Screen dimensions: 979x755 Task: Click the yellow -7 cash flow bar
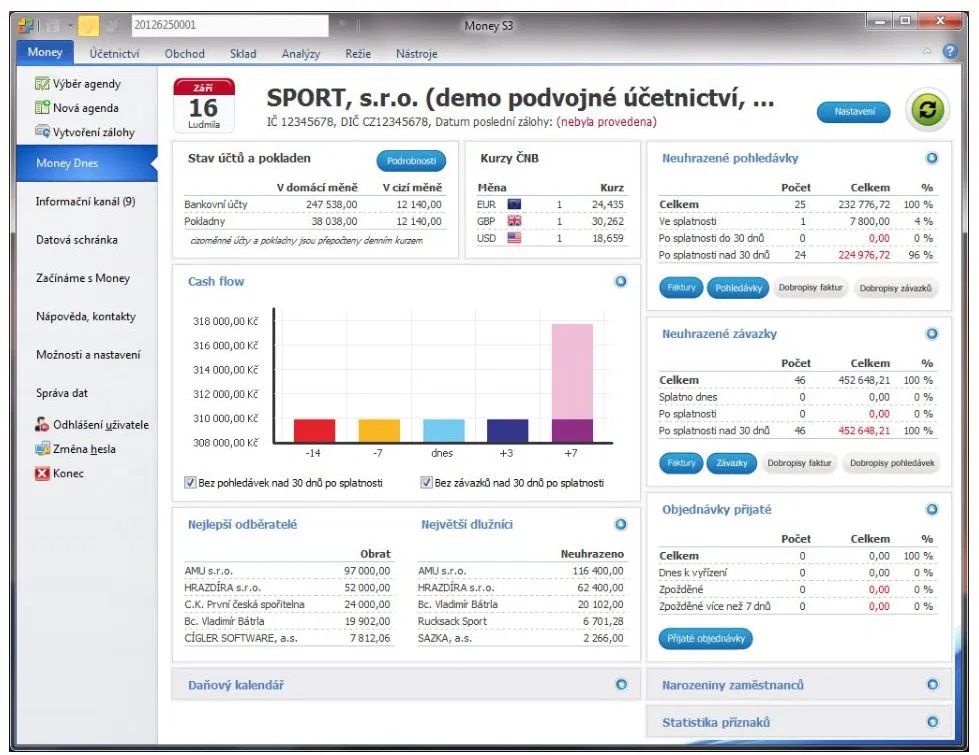[x=379, y=431]
